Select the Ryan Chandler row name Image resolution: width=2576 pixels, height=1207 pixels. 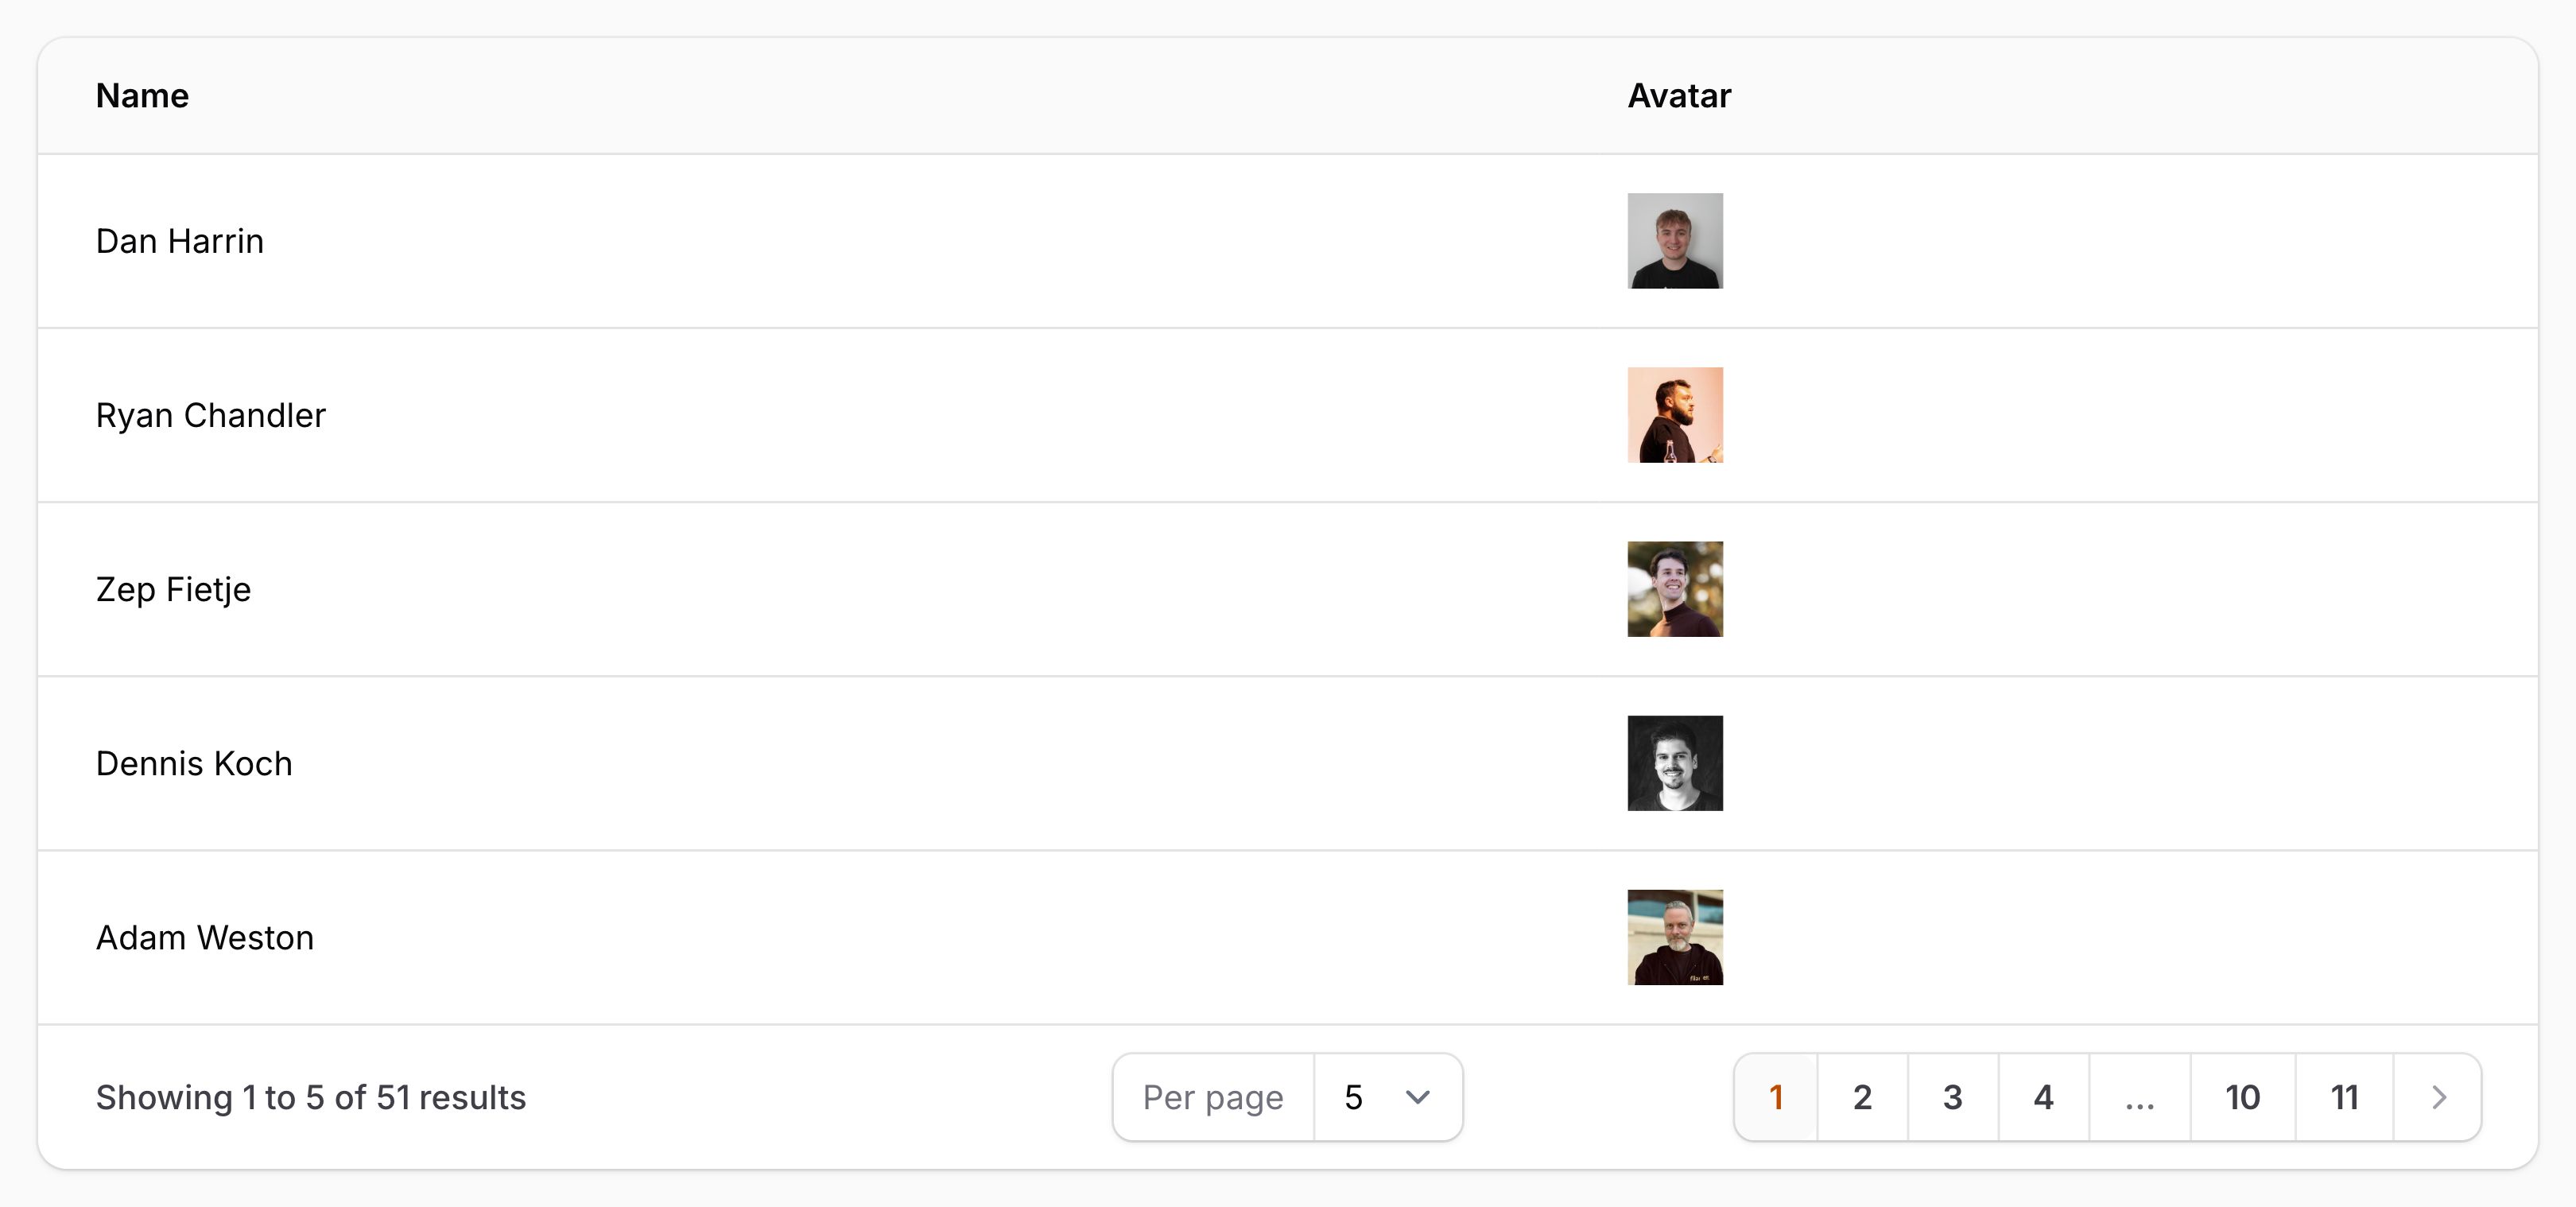point(211,415)
